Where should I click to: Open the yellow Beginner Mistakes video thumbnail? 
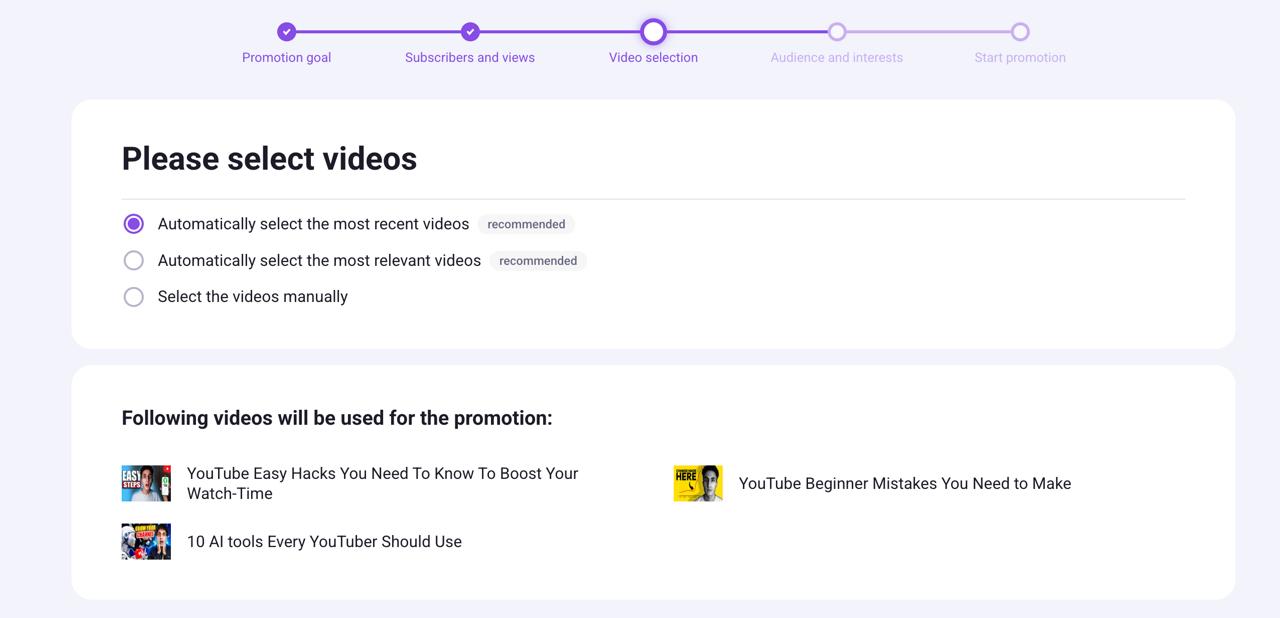click(x=698, y=483)
